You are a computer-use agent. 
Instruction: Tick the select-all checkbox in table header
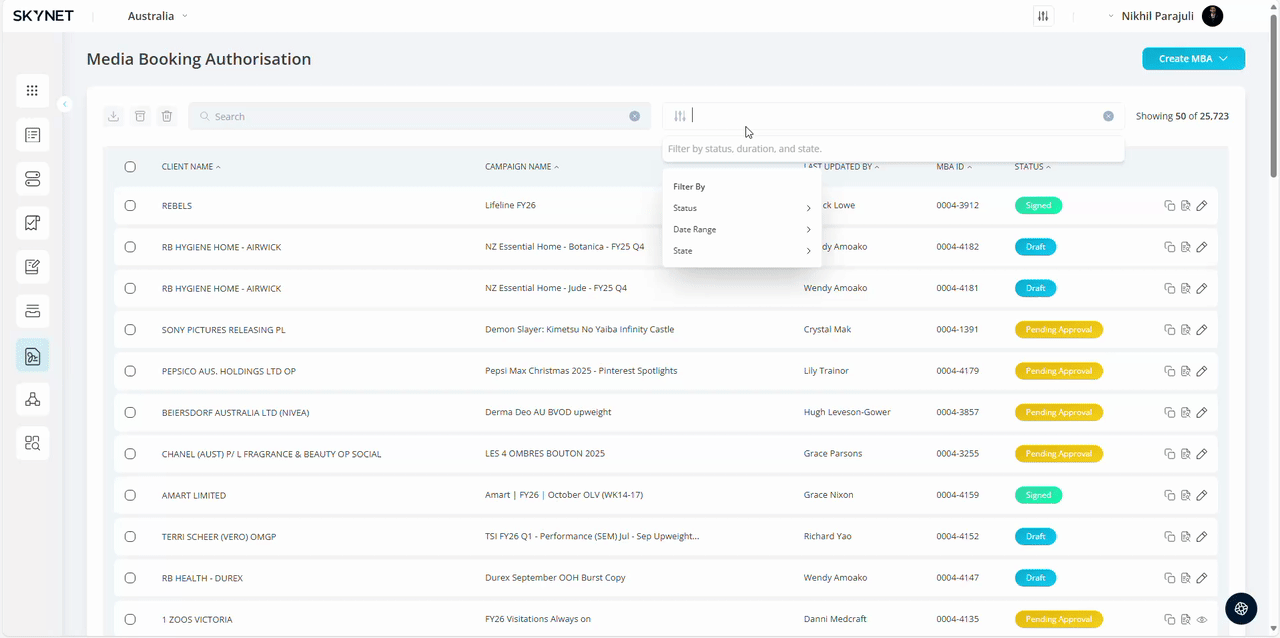tap(130, 167)
